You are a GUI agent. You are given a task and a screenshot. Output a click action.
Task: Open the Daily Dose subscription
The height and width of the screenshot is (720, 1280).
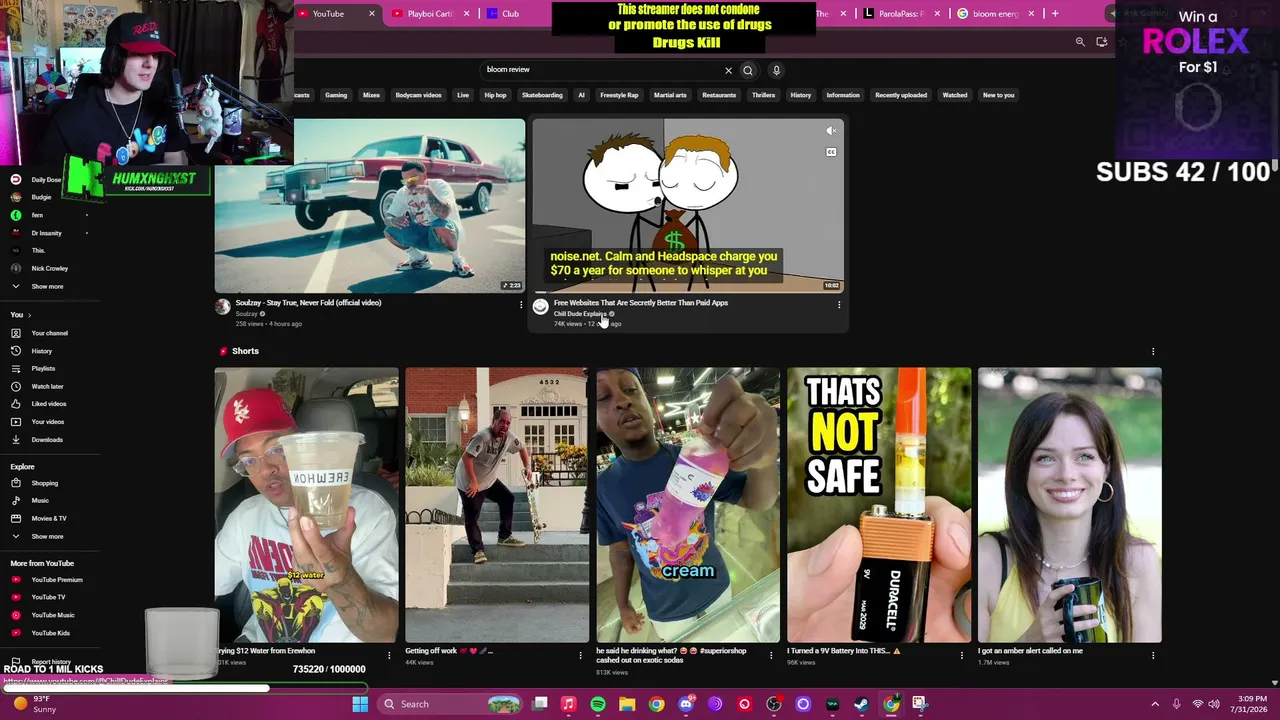pyautogui.click(x=45, y=180)
